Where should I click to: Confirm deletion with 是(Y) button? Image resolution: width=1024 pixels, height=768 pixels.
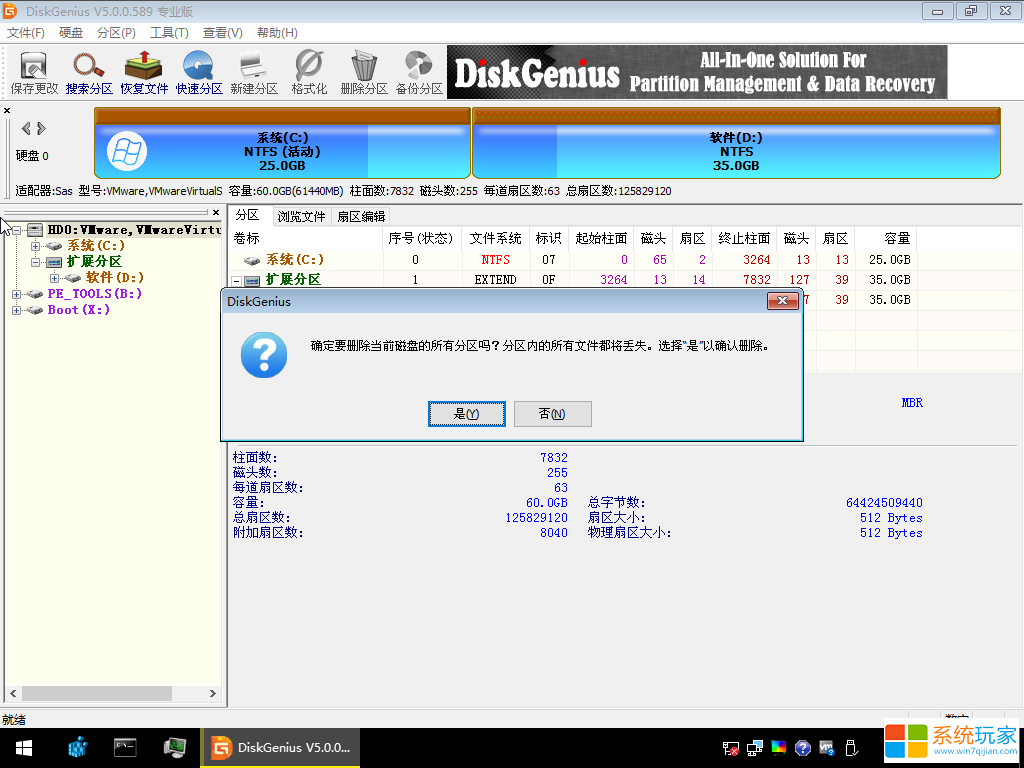coord(467,414)
